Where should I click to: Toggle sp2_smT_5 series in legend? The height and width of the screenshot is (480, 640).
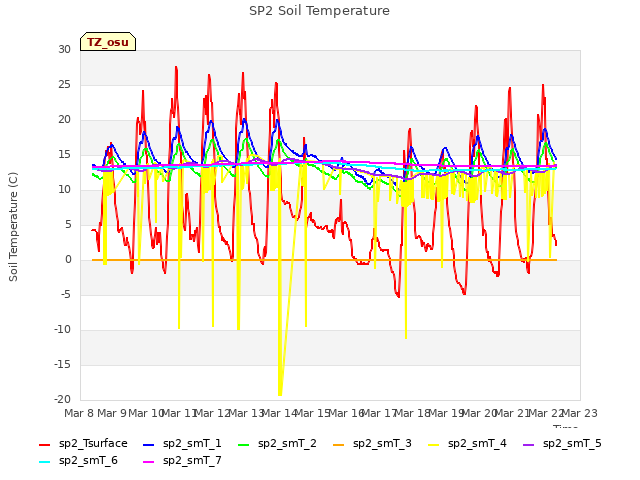tap(562, 444)
